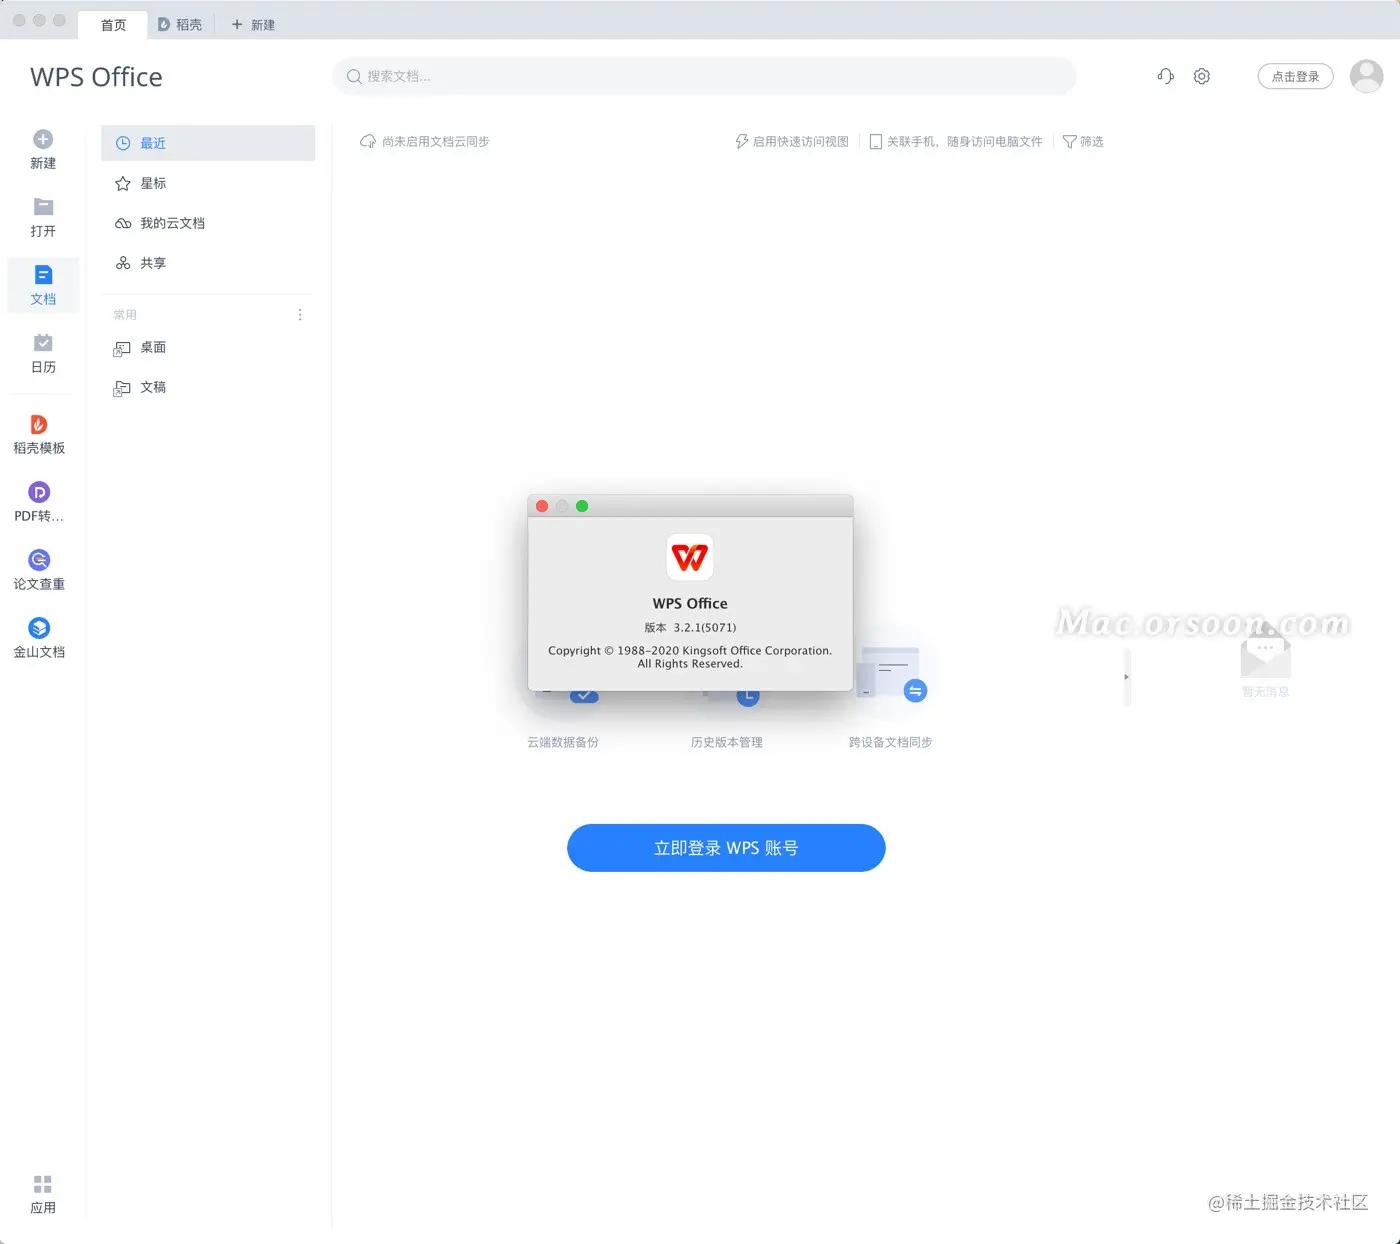Switch to the 稻壳 tab
This screenshot has height=1244, width=1400.
pyautogui.click(x=180, y=25)
